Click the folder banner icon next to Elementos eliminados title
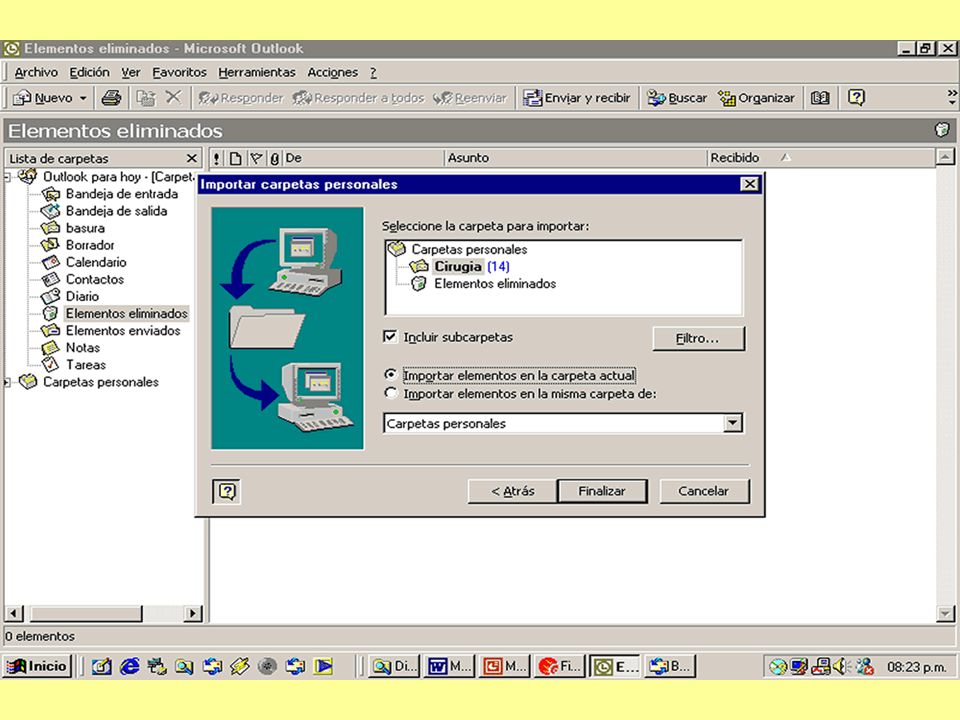 click(942, 130)
